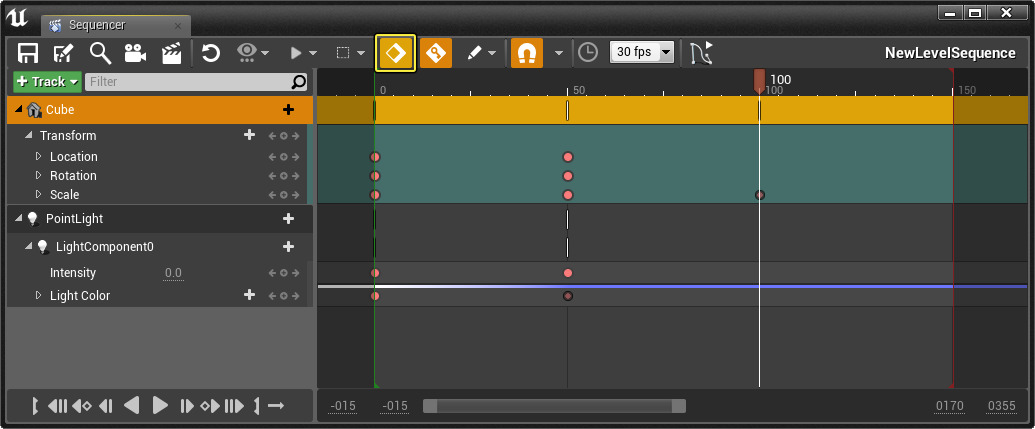Click the Restore State circular arrow icon
Image resolution: width=1035 pixels, height=429 pixels.
coord(211,53)
